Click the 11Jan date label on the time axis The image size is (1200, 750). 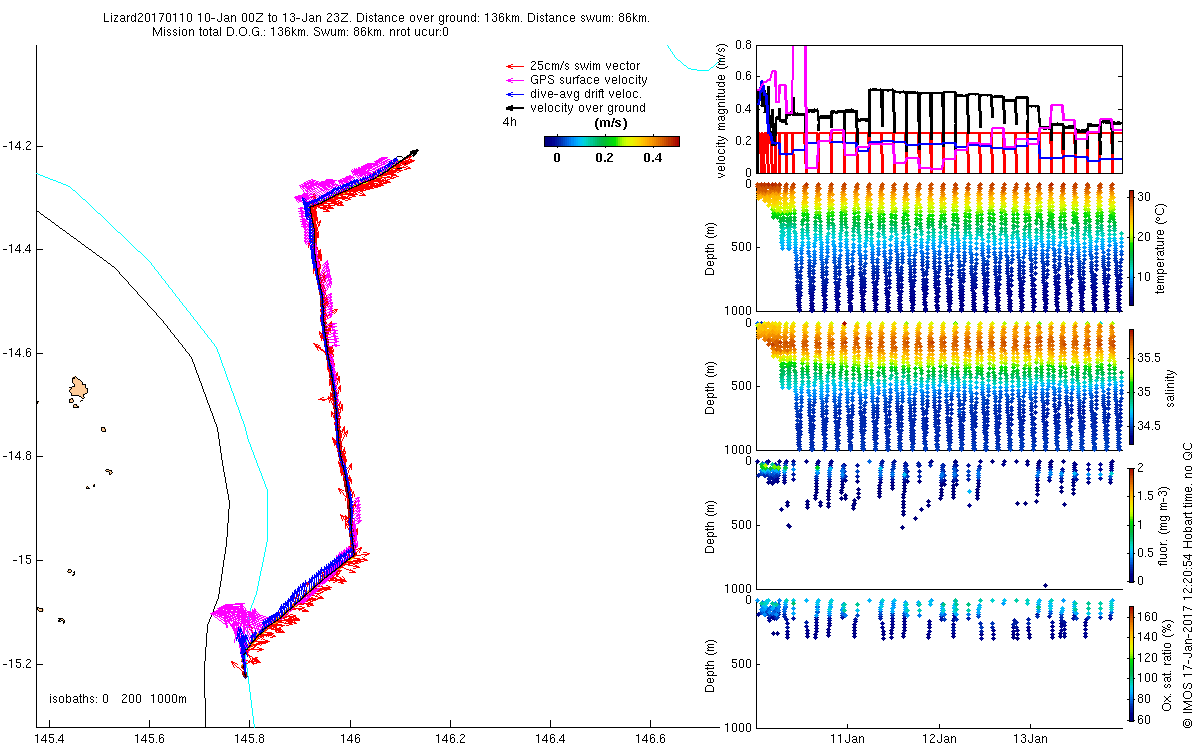coord(848,740)
